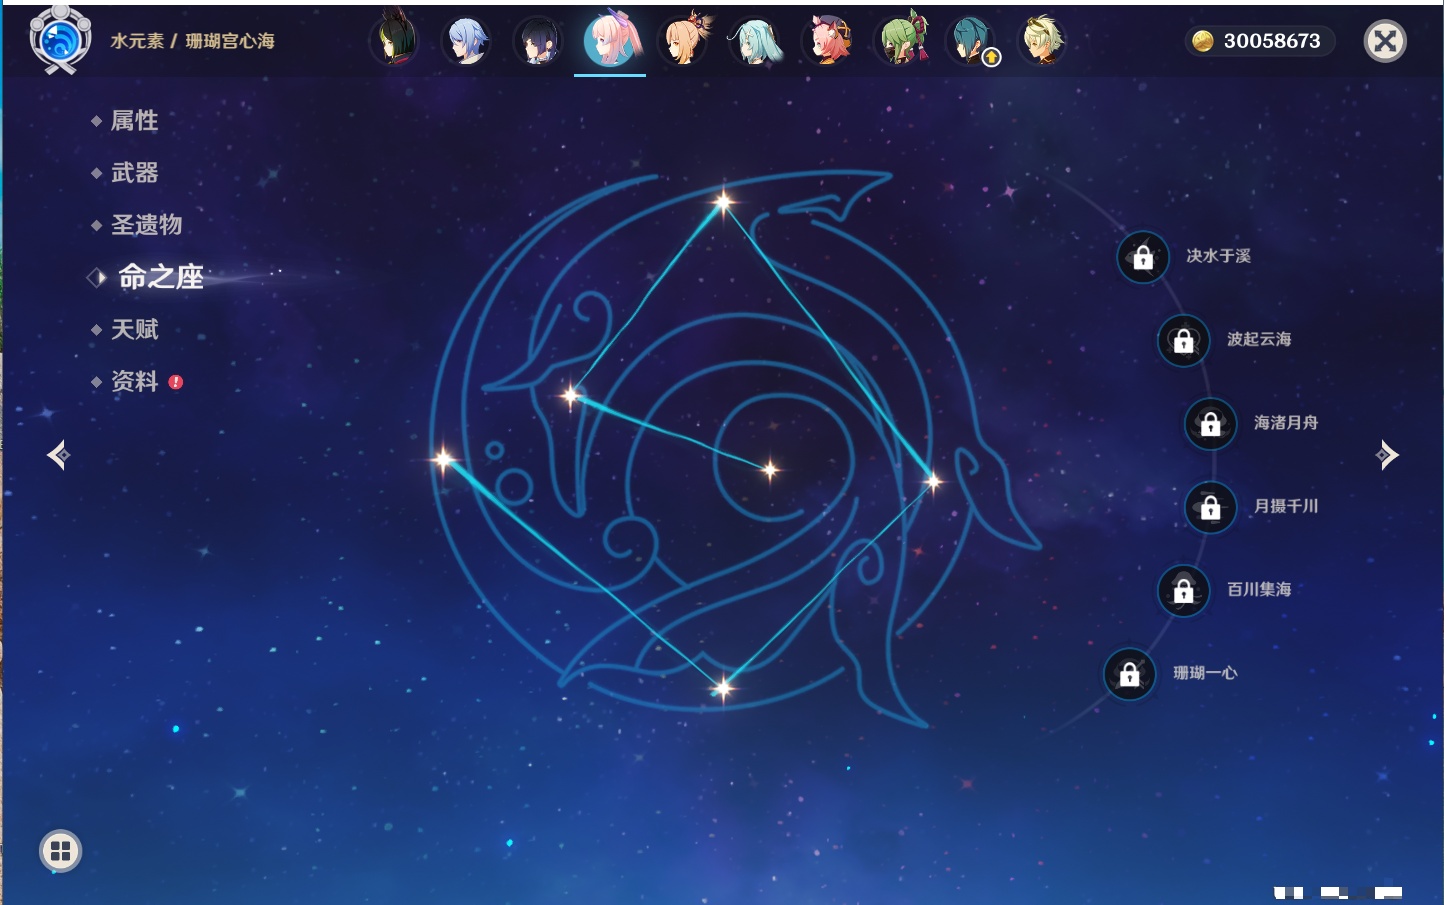The image size is (1444, 905).
Task: Click the lock icon for 珊瑚一心
Action: [1129, 674]
